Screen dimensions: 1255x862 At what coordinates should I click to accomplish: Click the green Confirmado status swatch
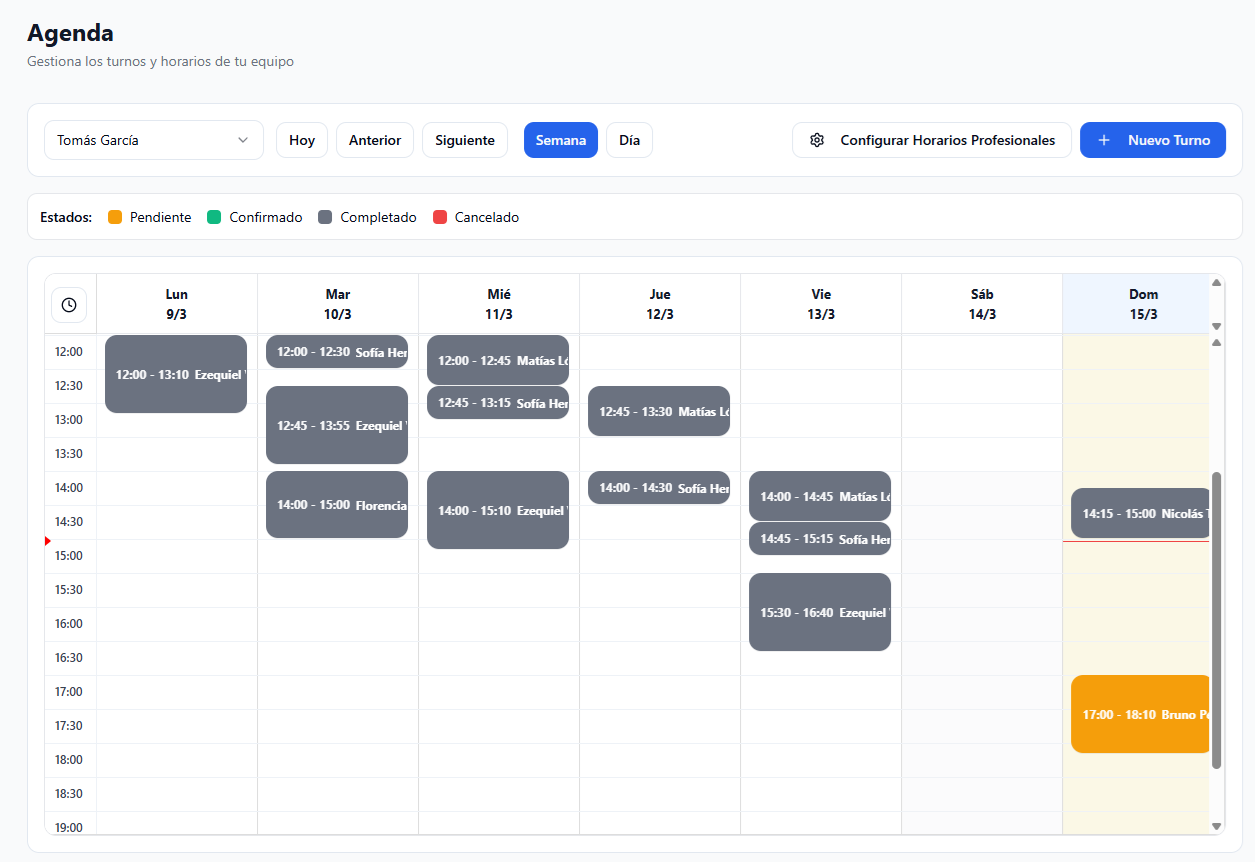[x=214, y=217]
